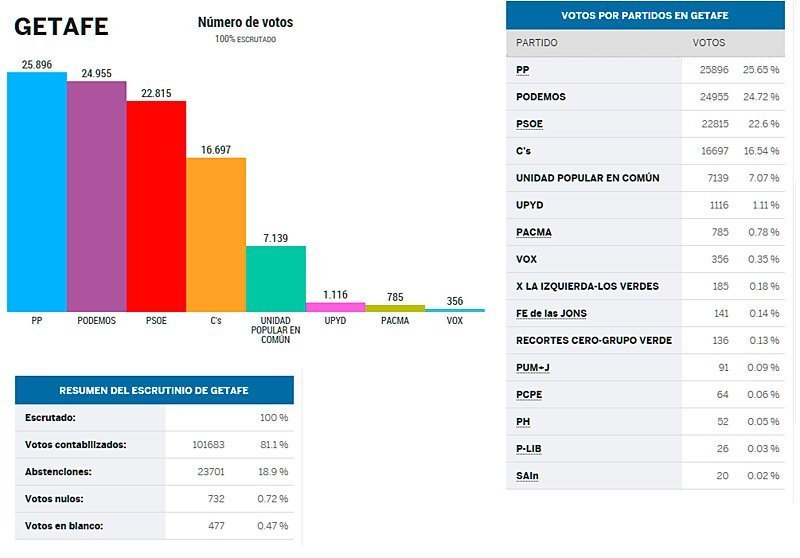Click the orange C's bar

[216, 235]
